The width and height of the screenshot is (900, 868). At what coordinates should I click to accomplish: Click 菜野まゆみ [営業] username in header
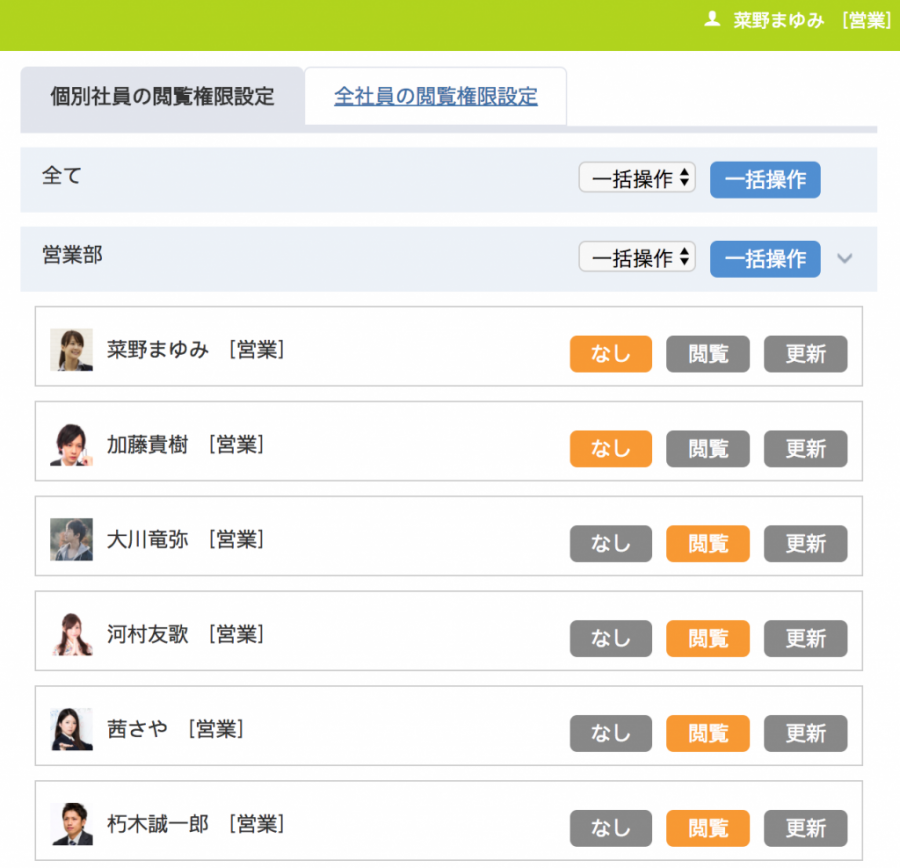coord(811,20)
